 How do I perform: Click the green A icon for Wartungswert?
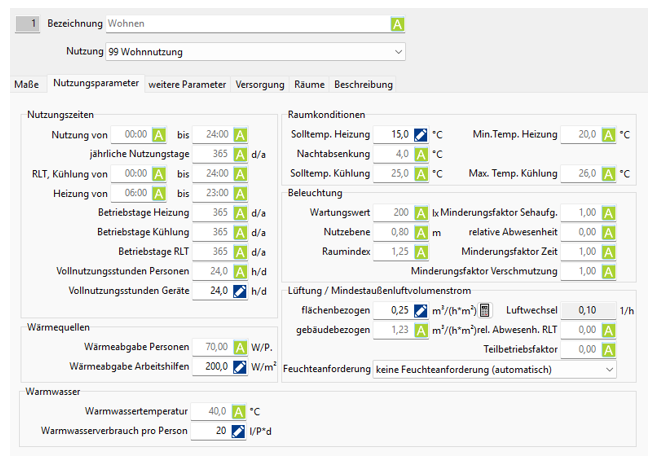point(421,212)
